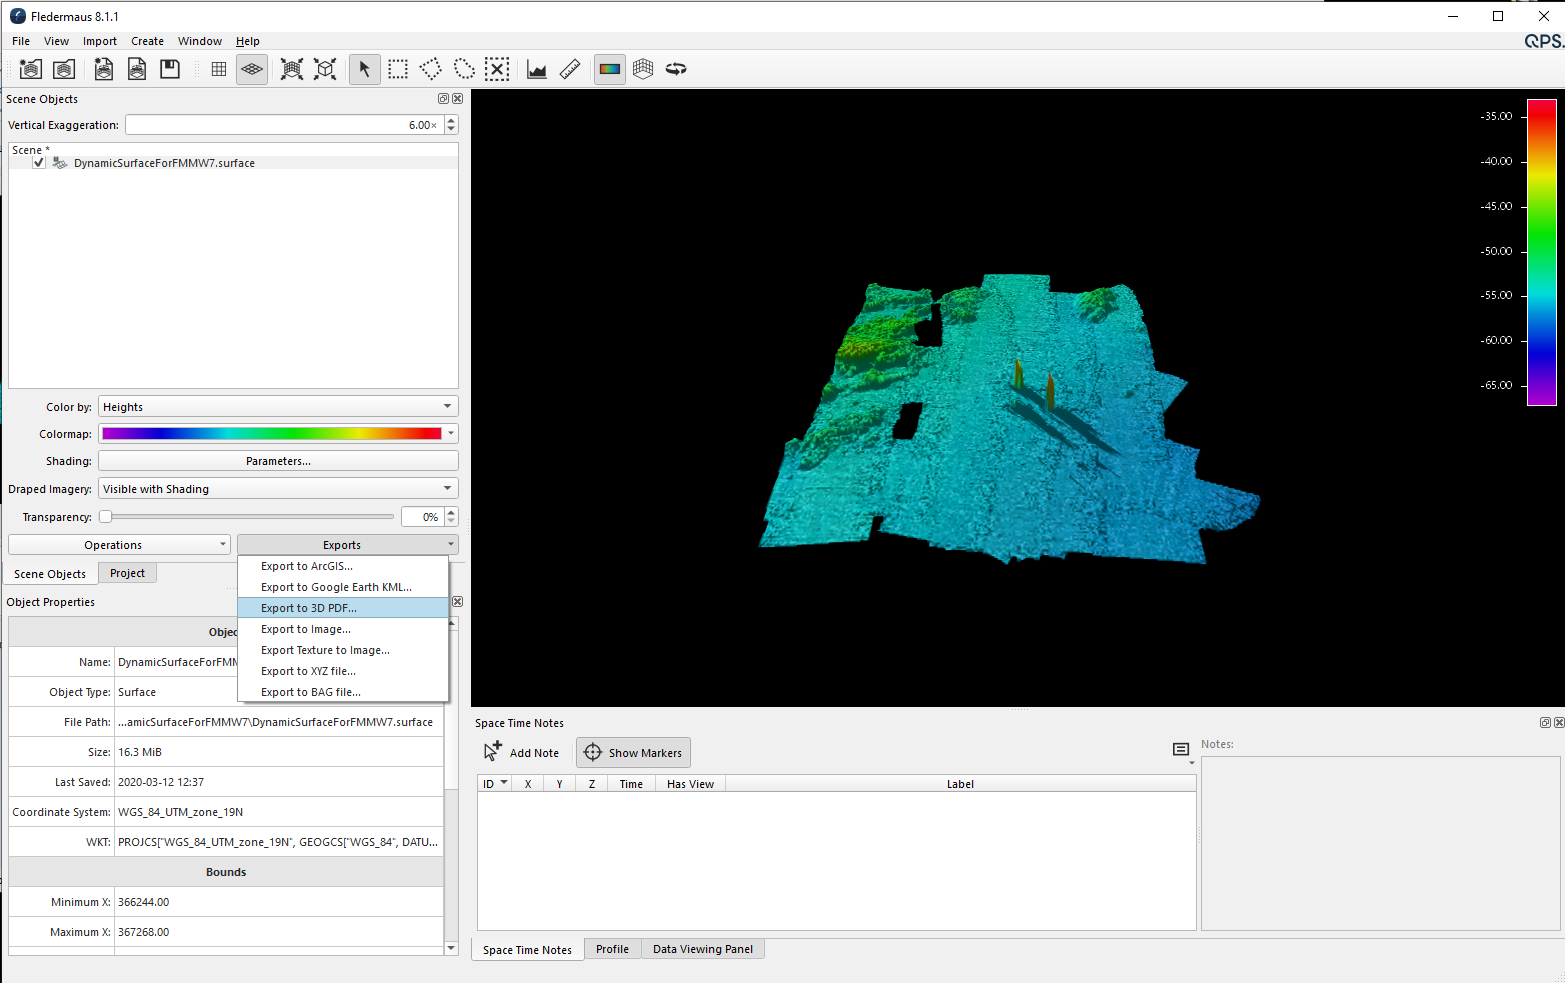Uncheck the DynamicSurfaceForFMMW7.surface visibility checkbox
This screenshot has height=983, width=1565.
[x=39, y=163]
